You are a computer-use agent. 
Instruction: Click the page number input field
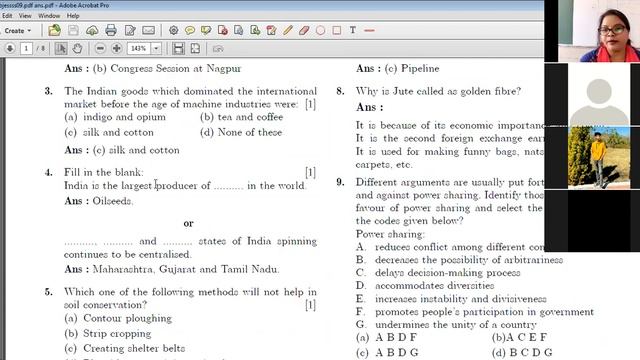pos(26,49)
